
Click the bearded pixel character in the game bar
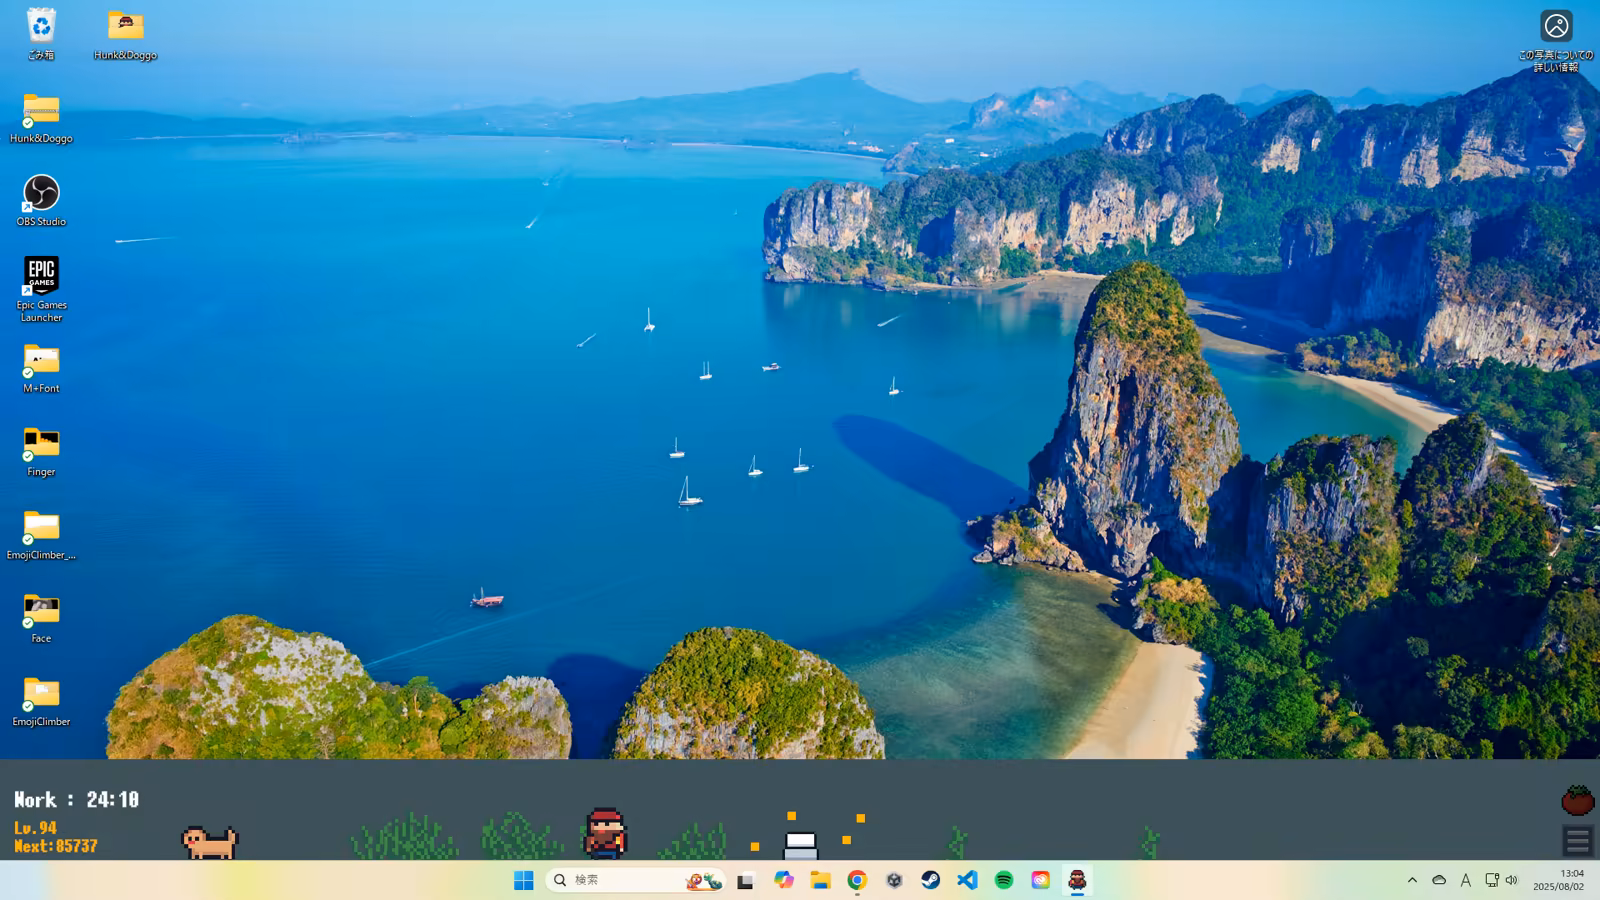pos(605,833)
